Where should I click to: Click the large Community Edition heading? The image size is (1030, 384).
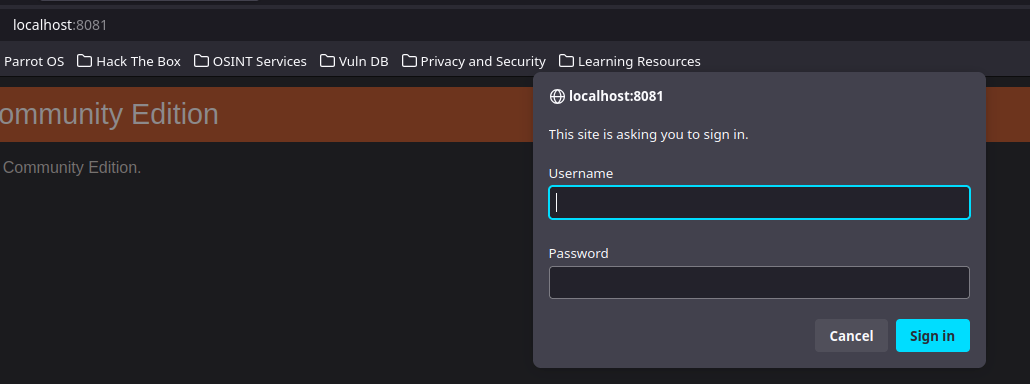tap(108, 114)
